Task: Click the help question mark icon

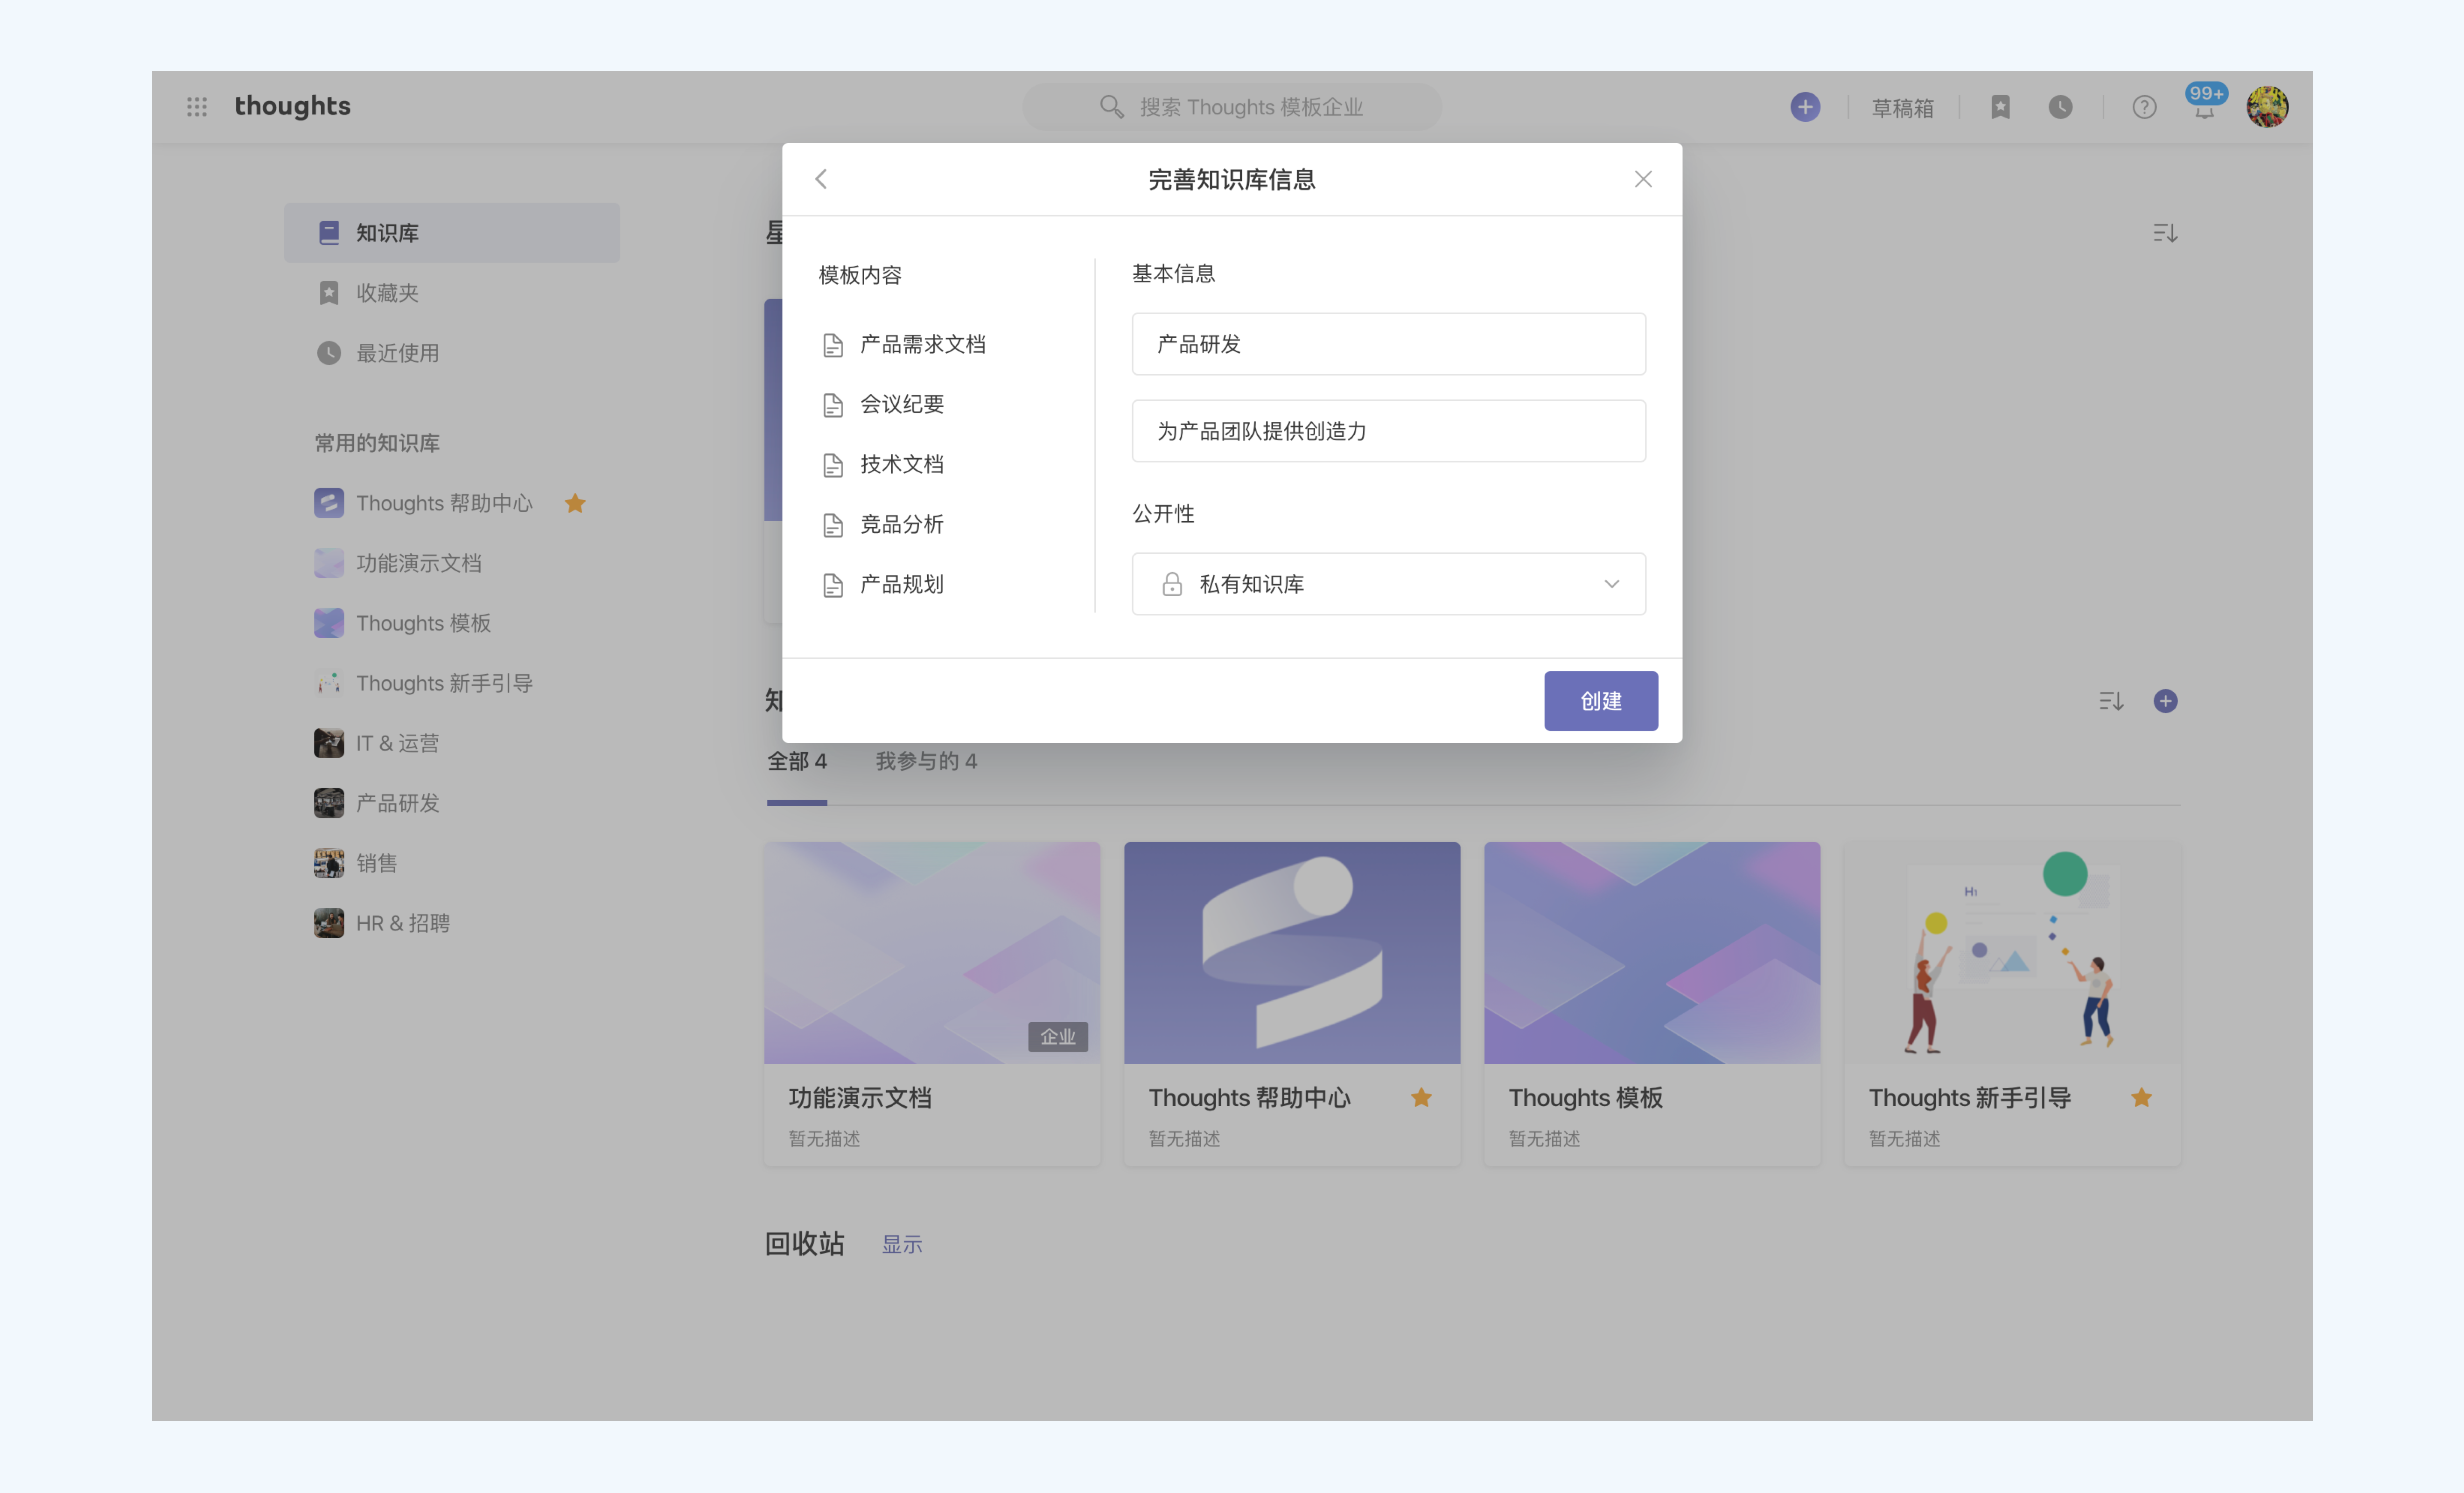Action: tap(2144, 107)
